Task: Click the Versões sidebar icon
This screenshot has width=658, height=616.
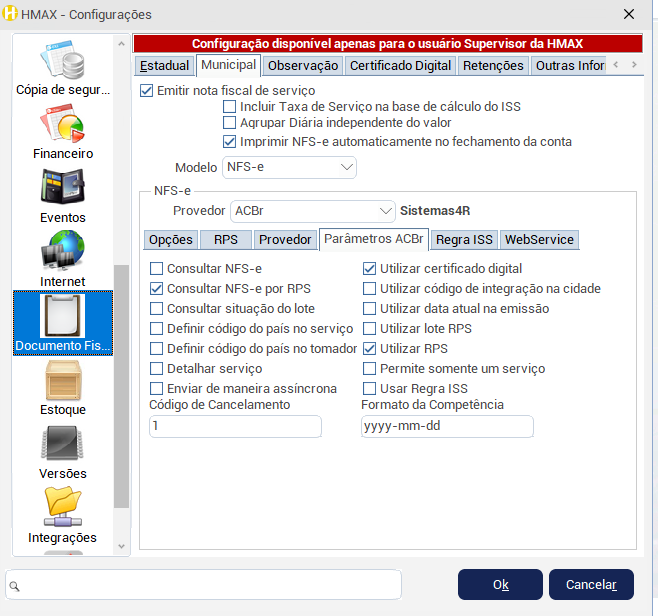Action: click(63, 445)
